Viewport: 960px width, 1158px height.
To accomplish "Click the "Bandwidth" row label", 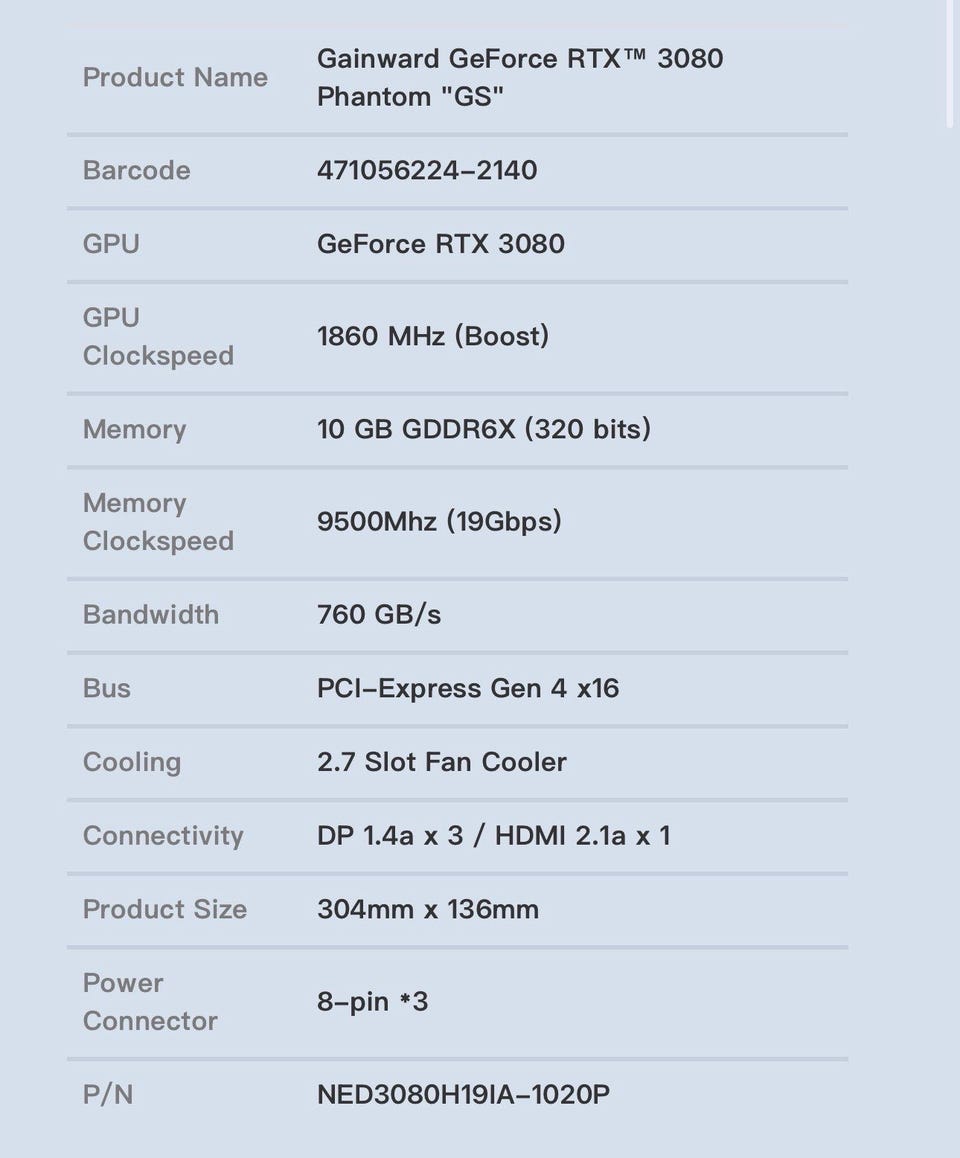I will coord(150,614).
